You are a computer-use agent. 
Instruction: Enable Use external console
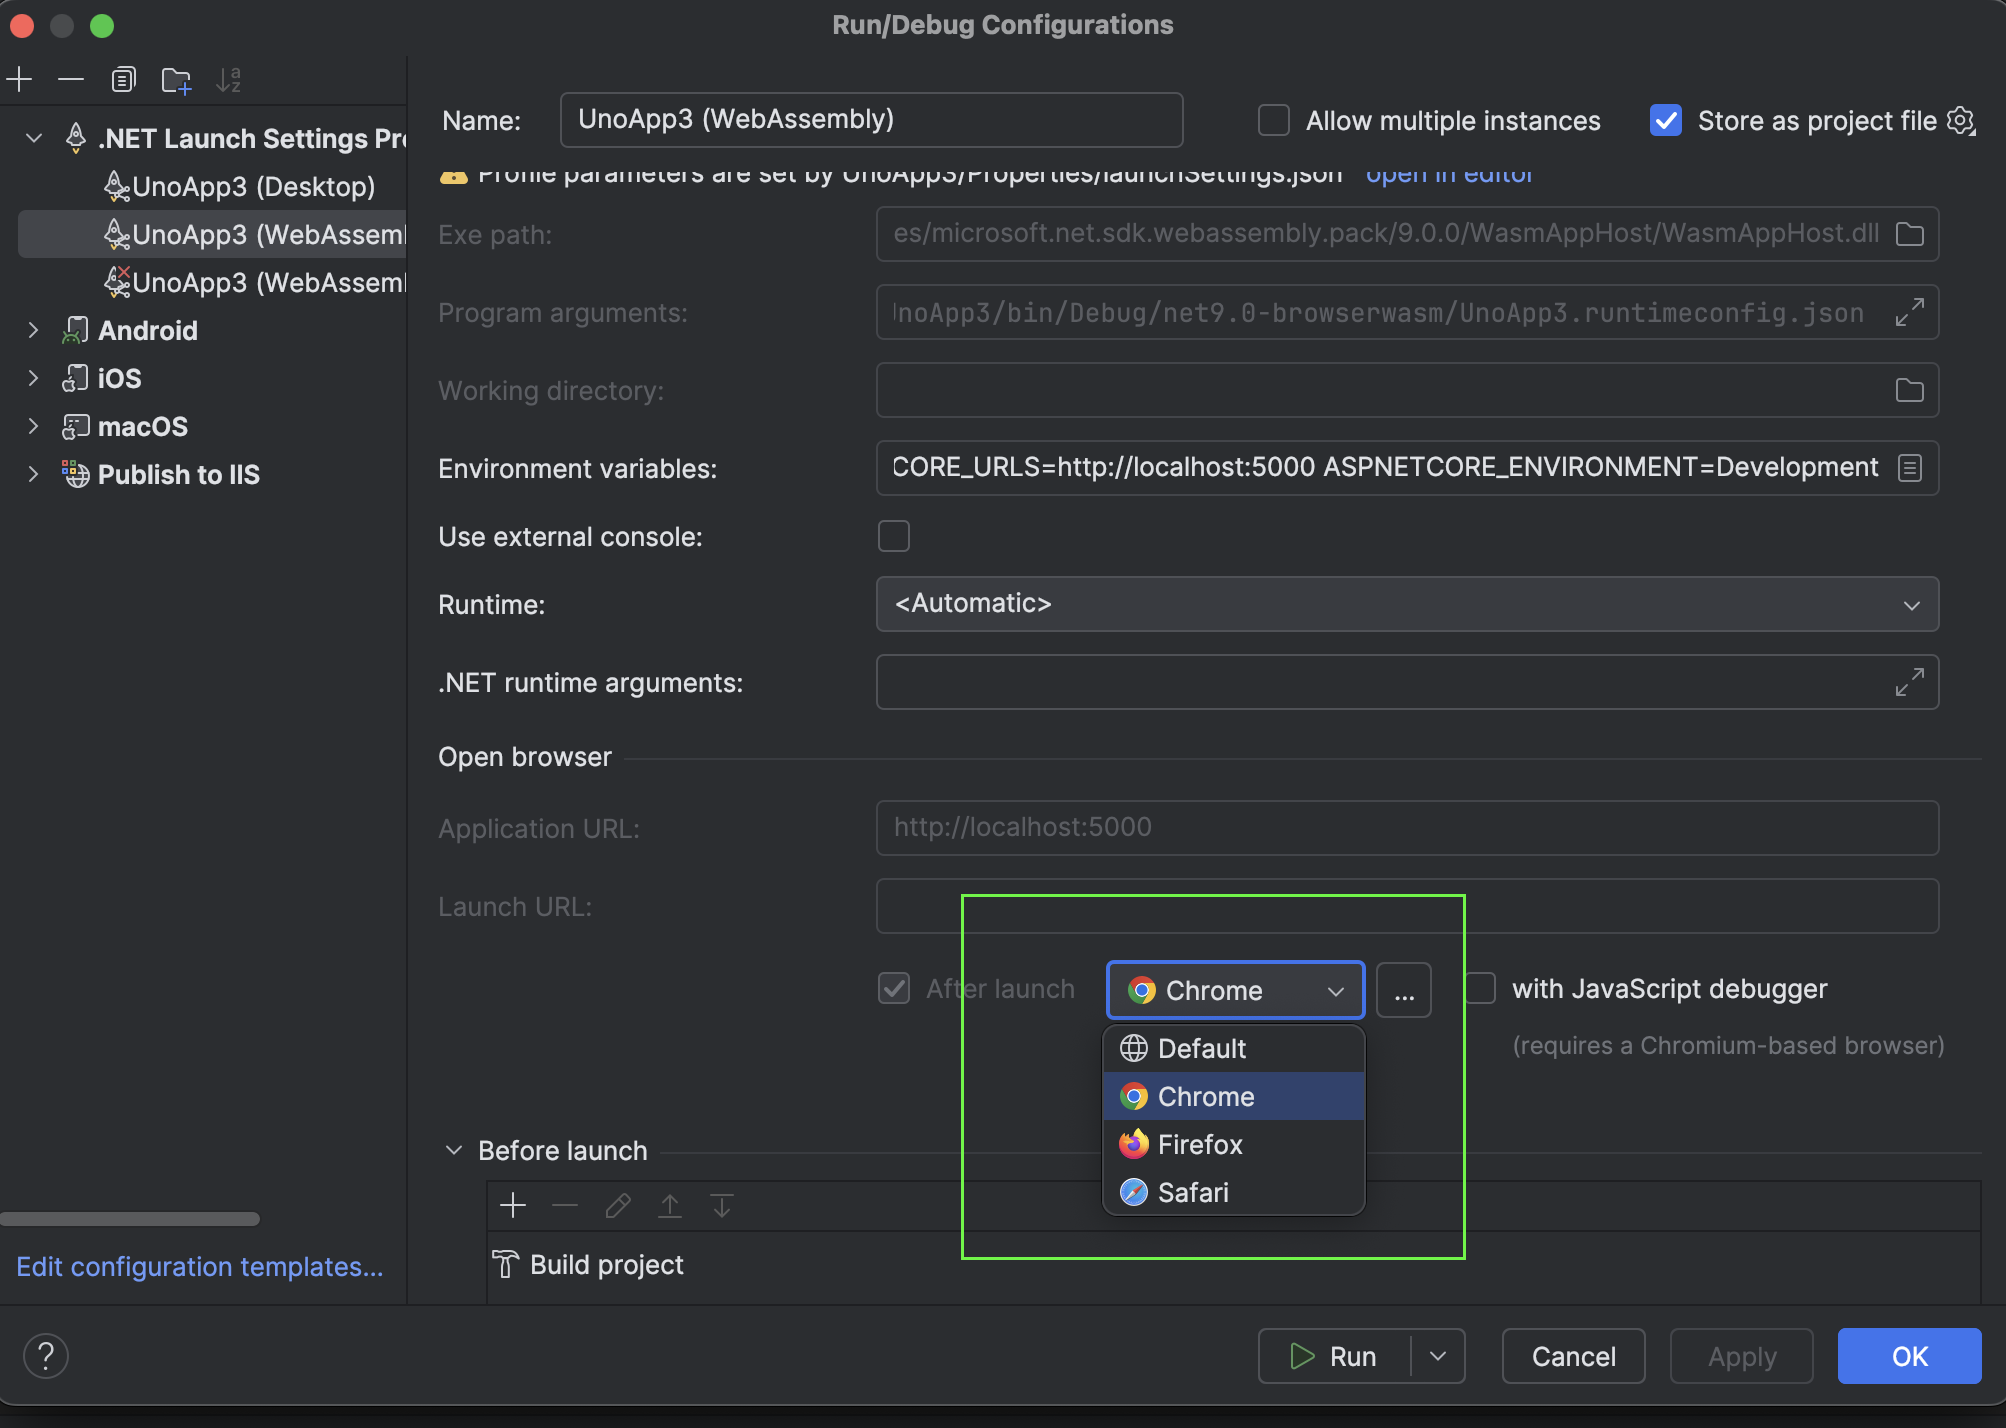894,536
